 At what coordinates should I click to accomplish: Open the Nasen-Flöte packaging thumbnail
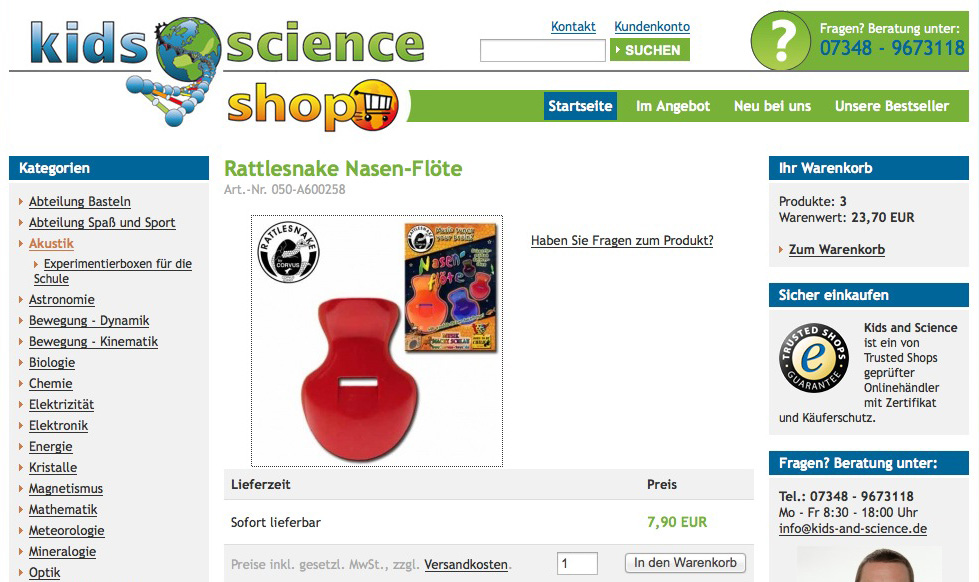(451, 288)
